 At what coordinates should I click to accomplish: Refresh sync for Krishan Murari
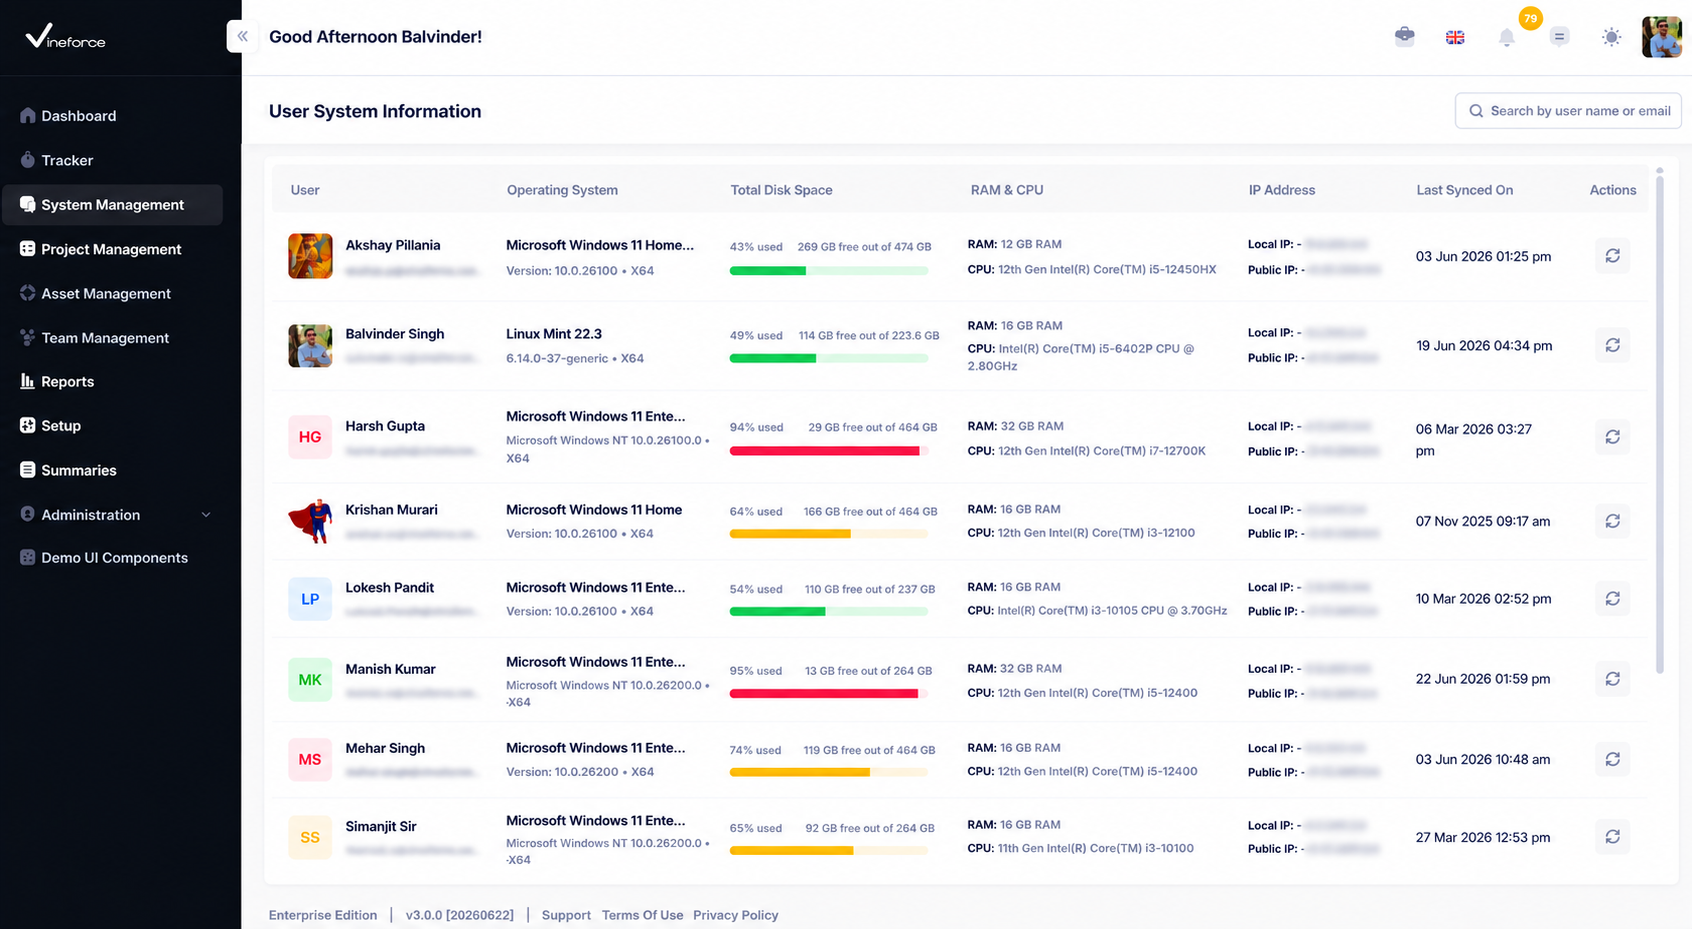pos(1612,521)
